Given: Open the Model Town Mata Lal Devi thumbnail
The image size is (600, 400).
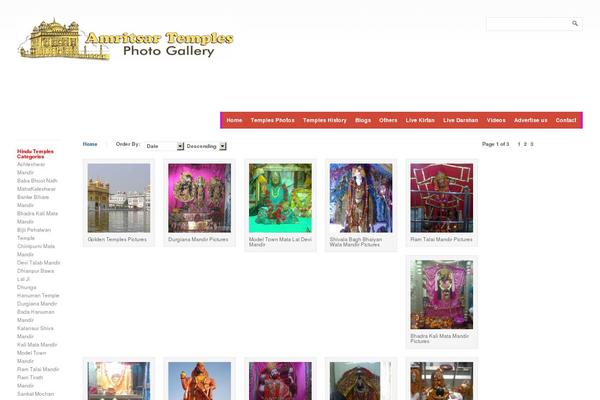Looking at the screenshot, I should [x=280, y=198].
